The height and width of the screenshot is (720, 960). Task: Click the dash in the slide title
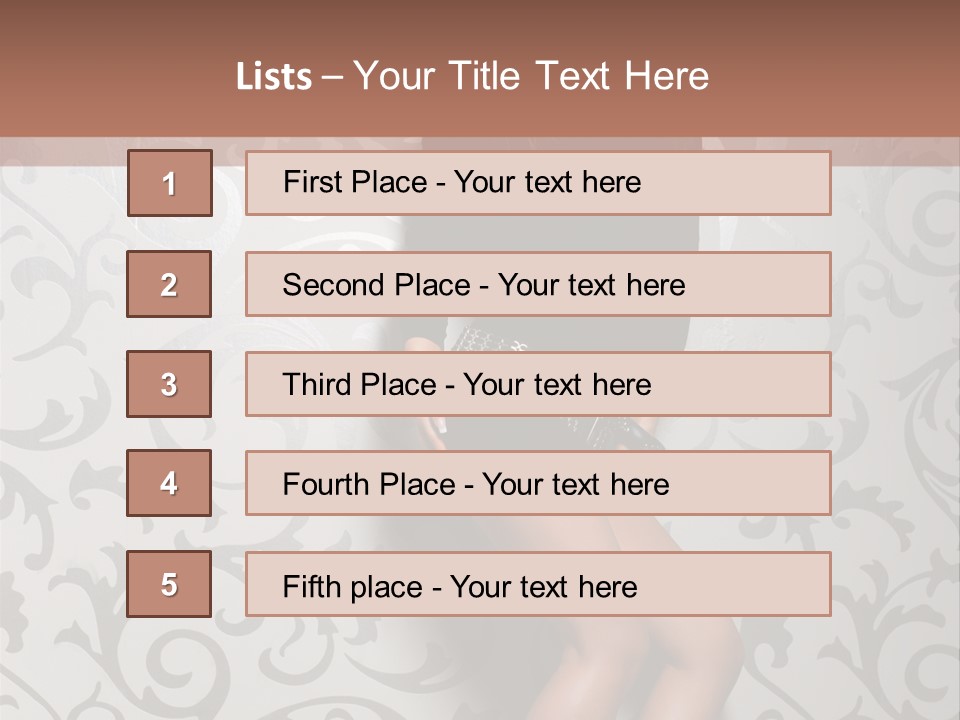(332, 77)
